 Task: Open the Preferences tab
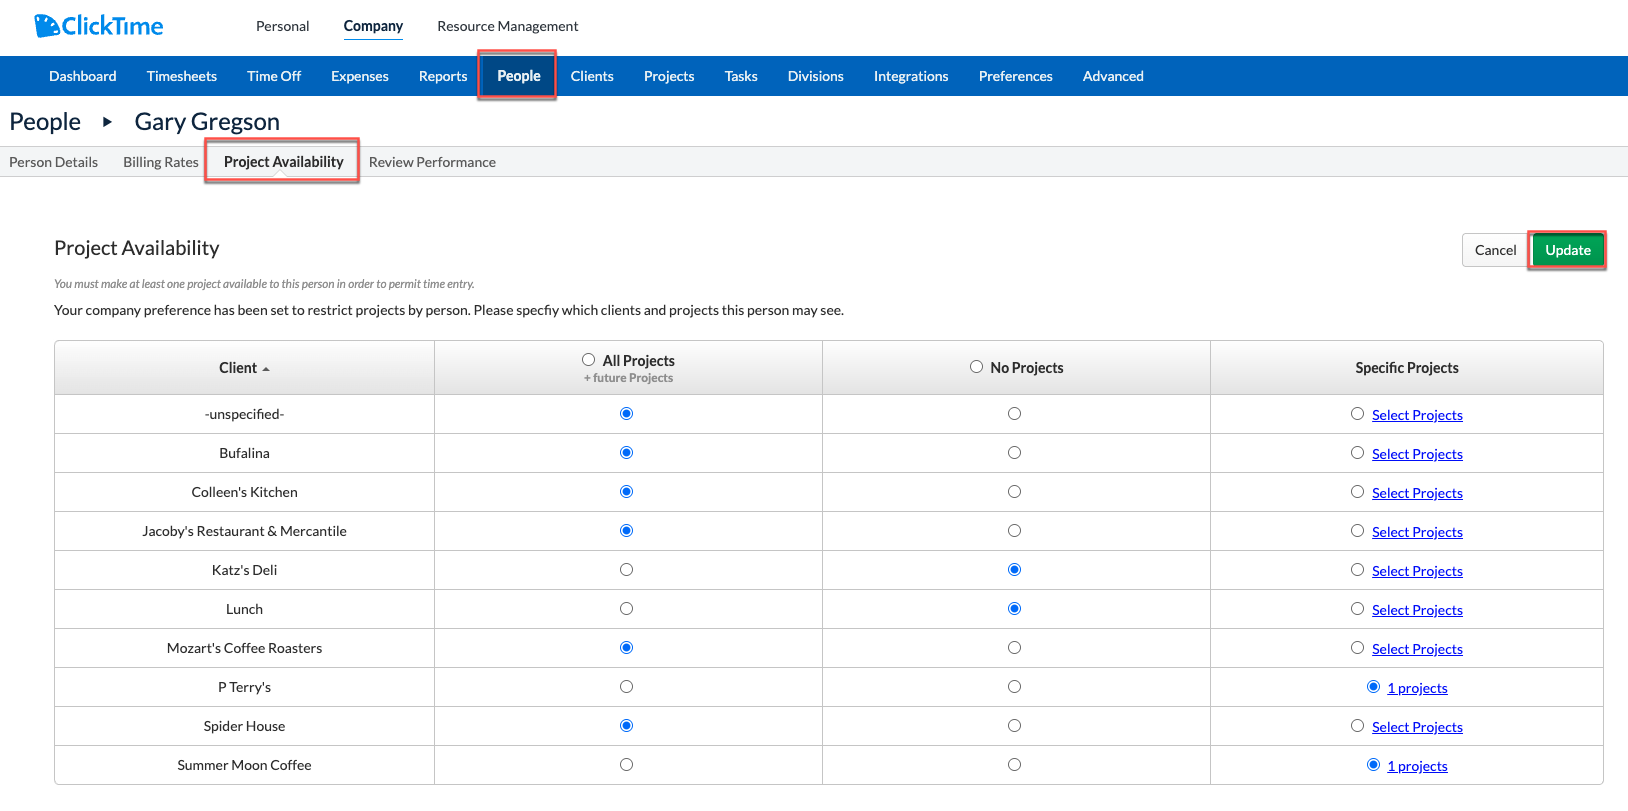1015,76
